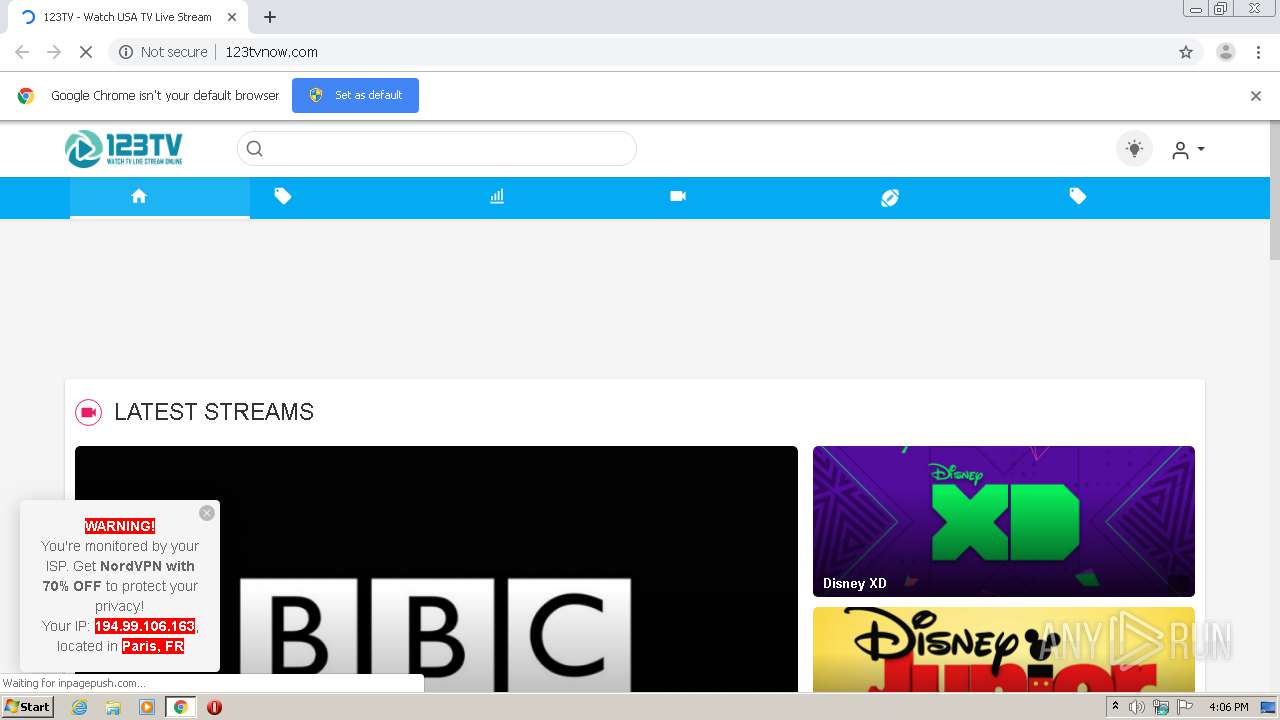The image size is (1280, 720).
Task: Click the Opera icon in taskbar
Action: coord(214,707)
